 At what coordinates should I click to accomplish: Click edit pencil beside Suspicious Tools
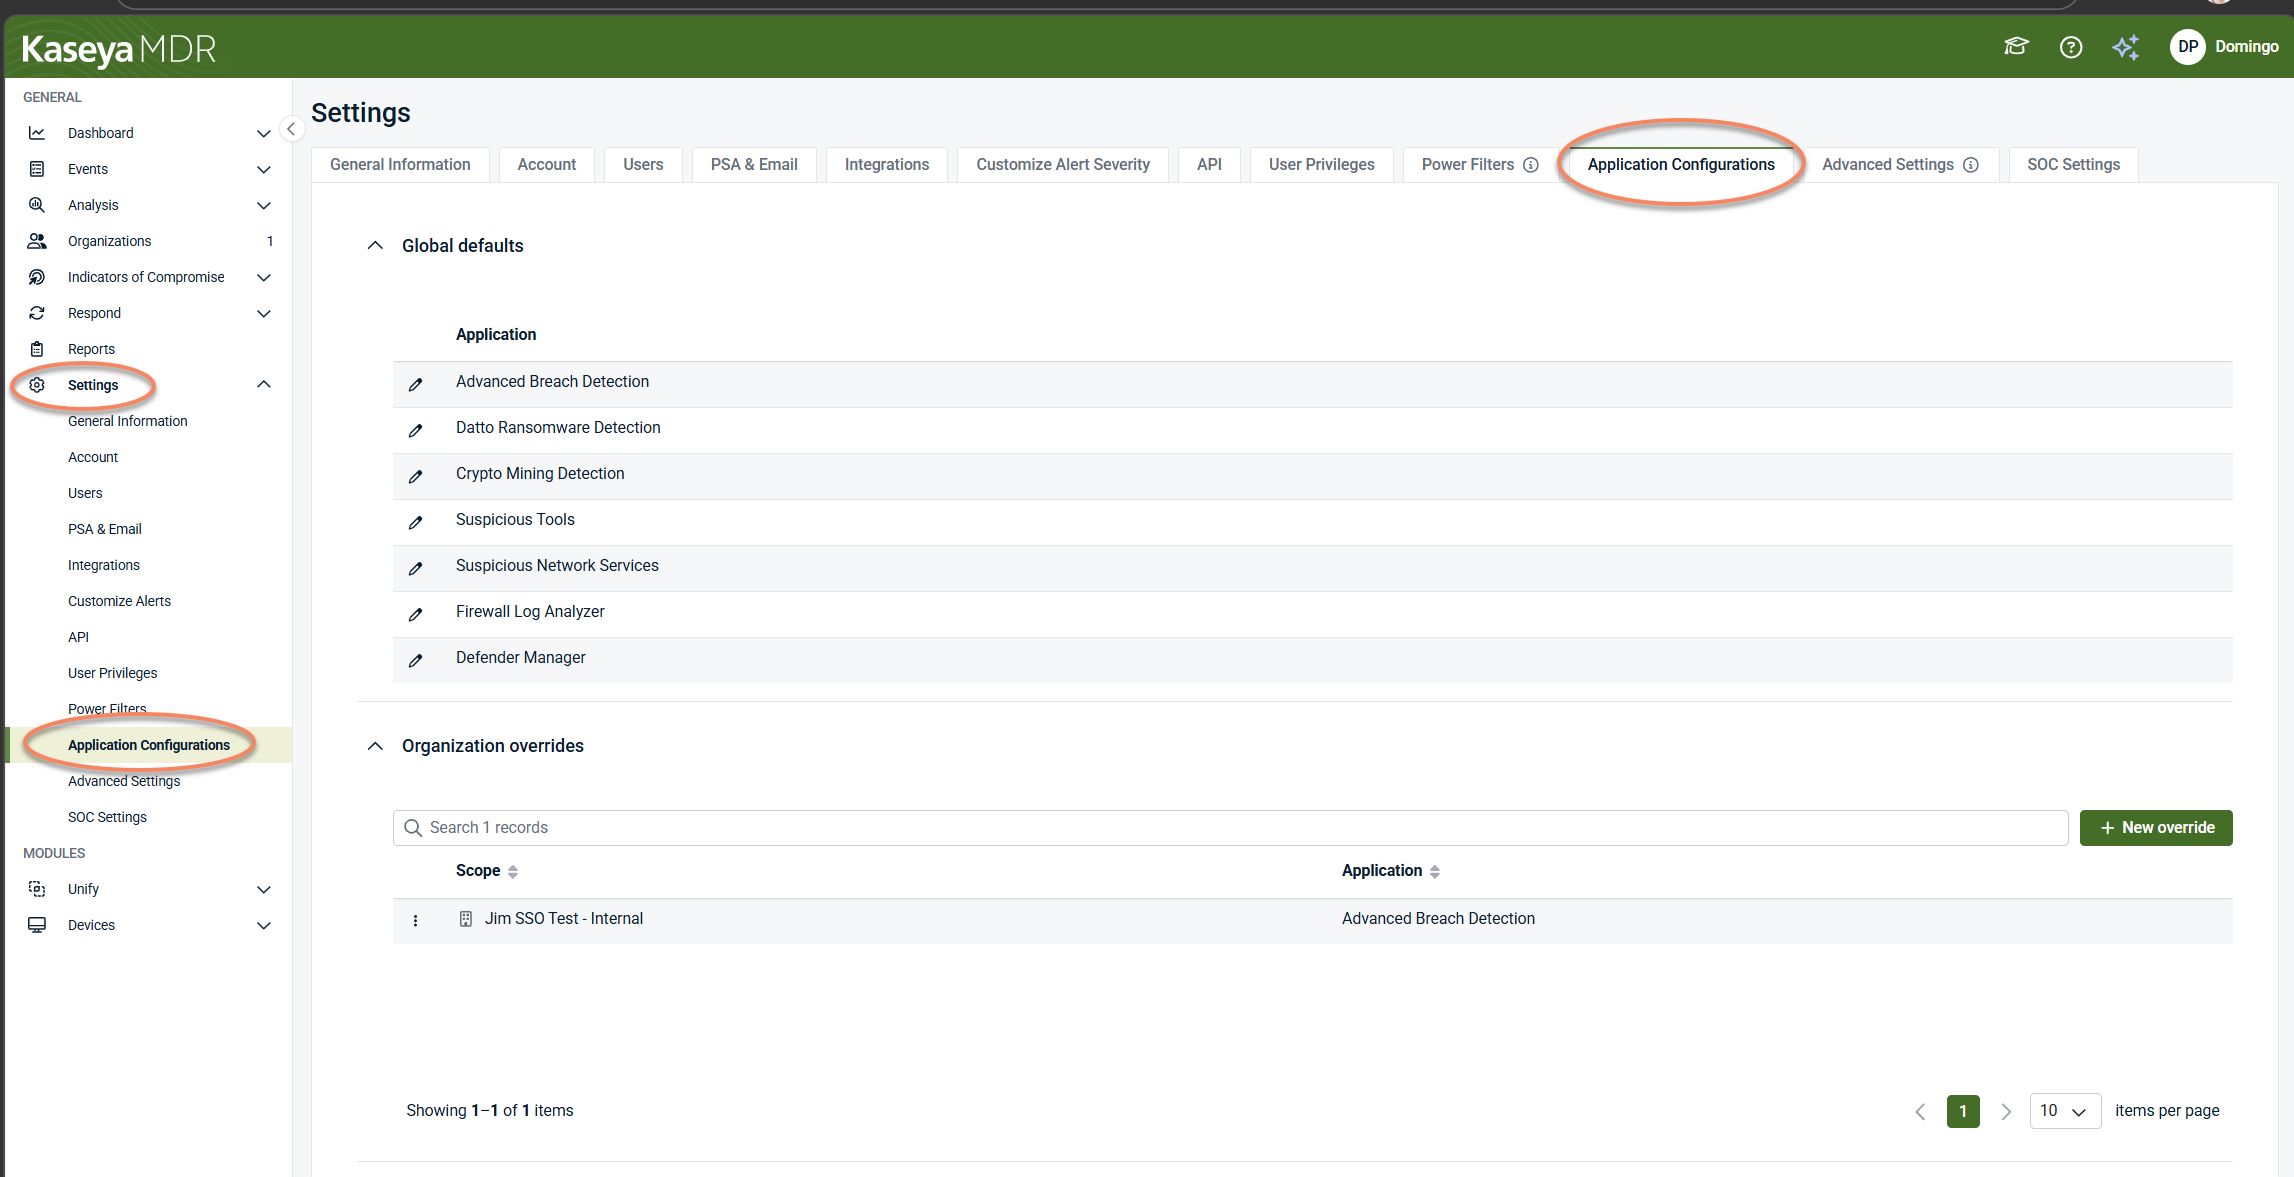(416, 522)
